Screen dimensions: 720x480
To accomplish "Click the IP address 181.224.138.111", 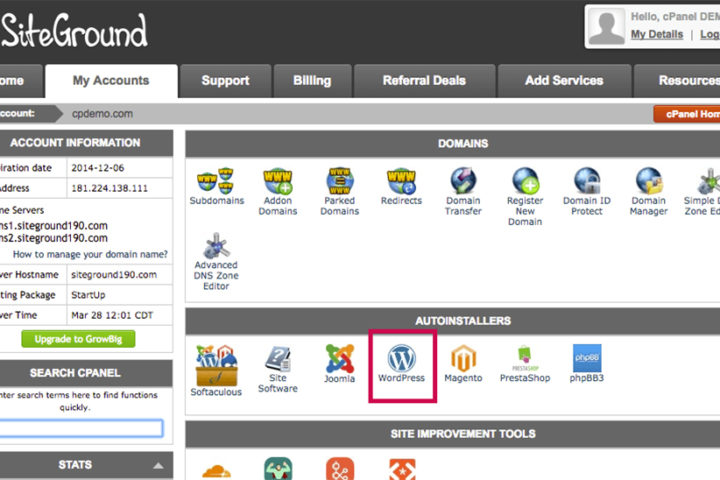I will pyautogui.click(x=109, y=188).
